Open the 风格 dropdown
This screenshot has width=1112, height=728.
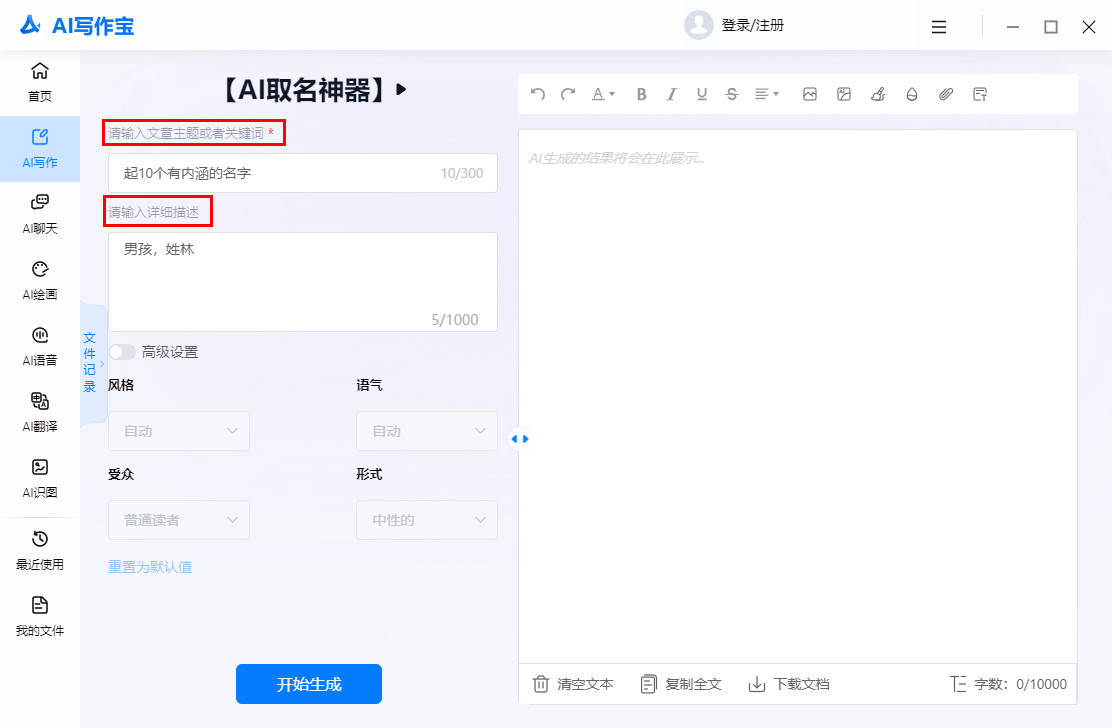click(x=179, y=431)
